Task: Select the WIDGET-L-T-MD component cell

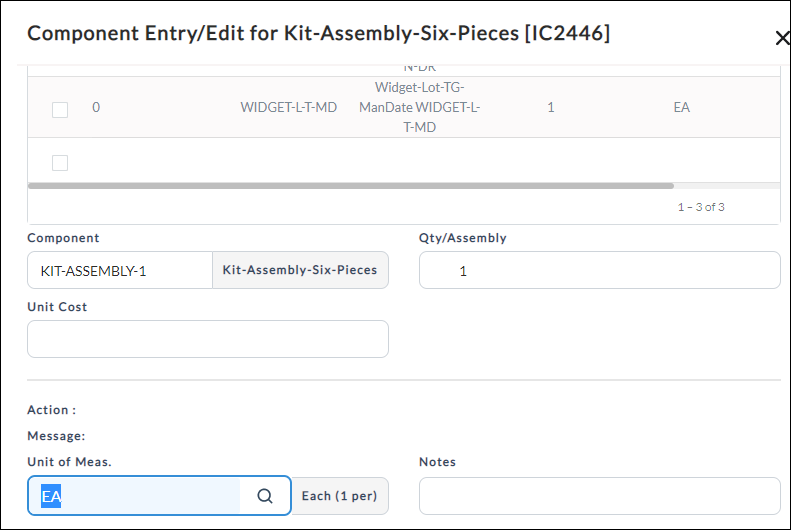Action: point(289,107)
